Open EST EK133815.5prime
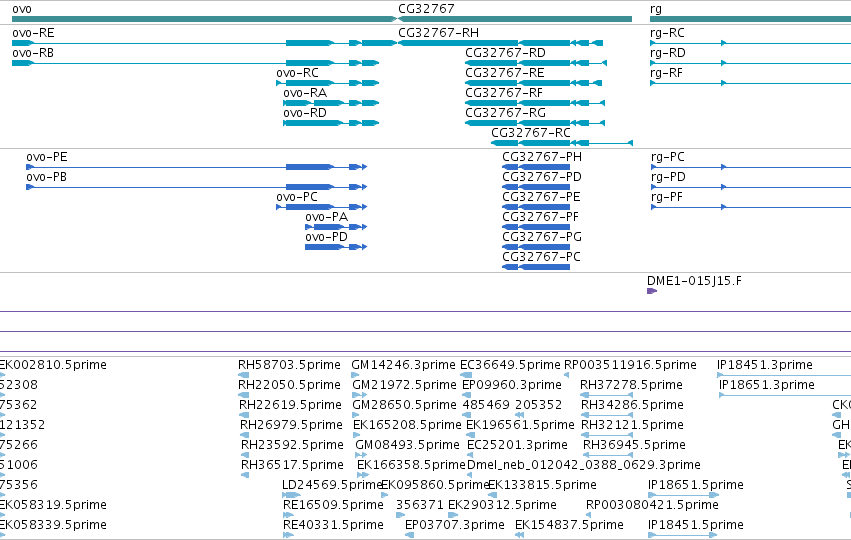Screen dimensions: 851x540 tap(542, 485)
